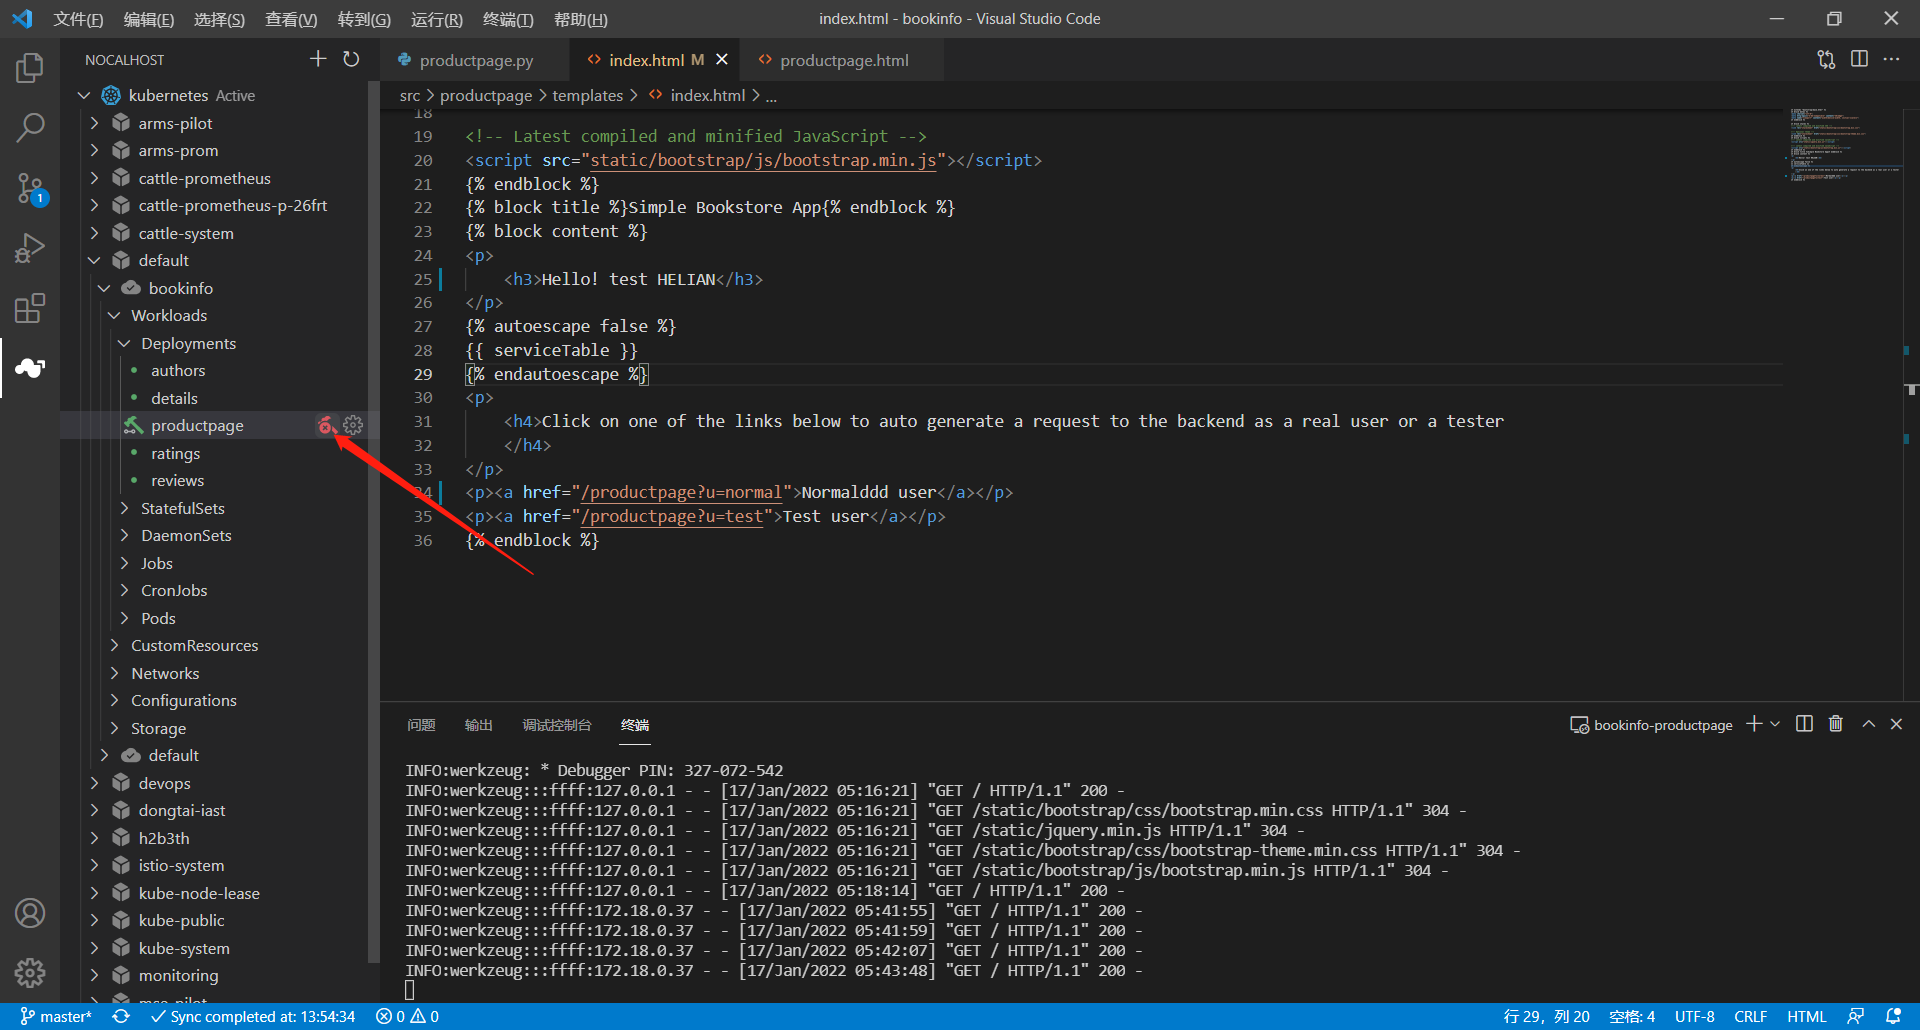The height and width of the screenshot is (1030, 1920).
Task: Synchronize changes icon in status bar
Action: (x=121, y=1016)
